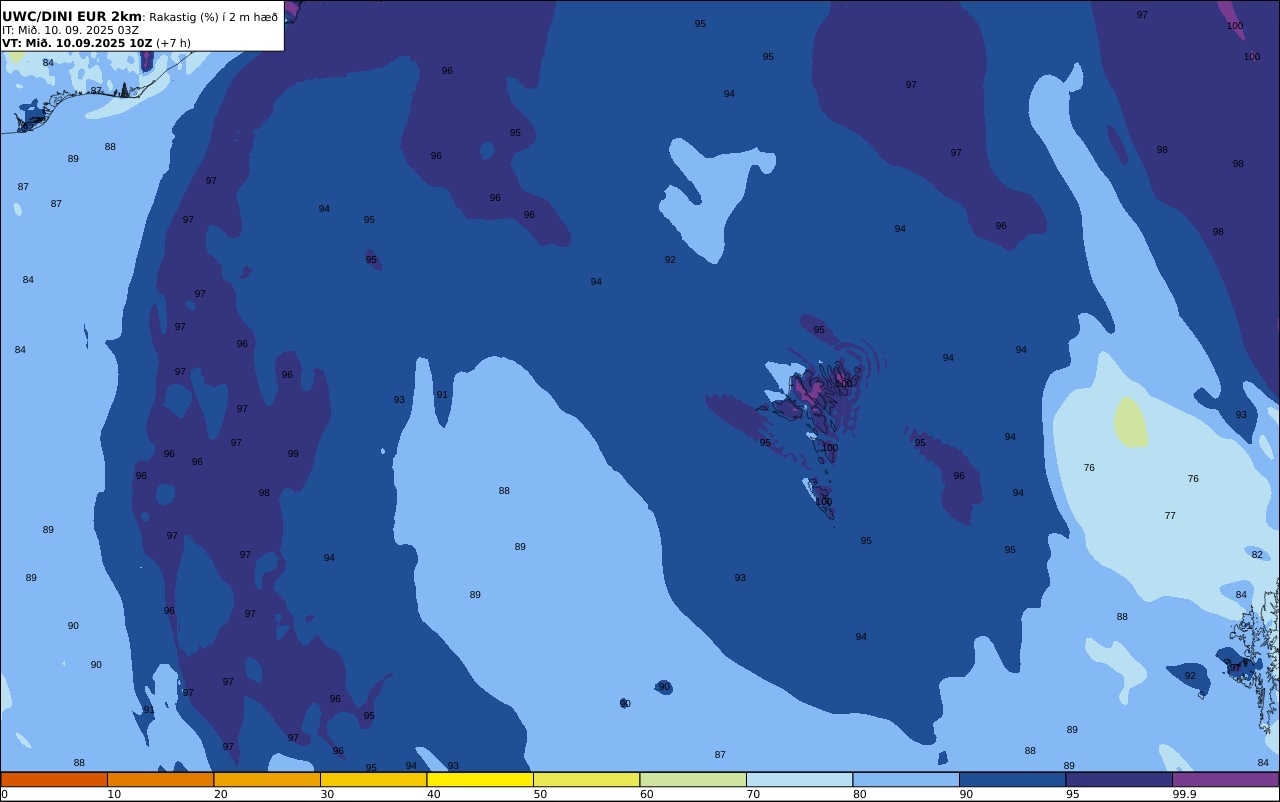Select the 90–95 dark blue legend swatch
Screen dimensions: 1280x802
1012,779
